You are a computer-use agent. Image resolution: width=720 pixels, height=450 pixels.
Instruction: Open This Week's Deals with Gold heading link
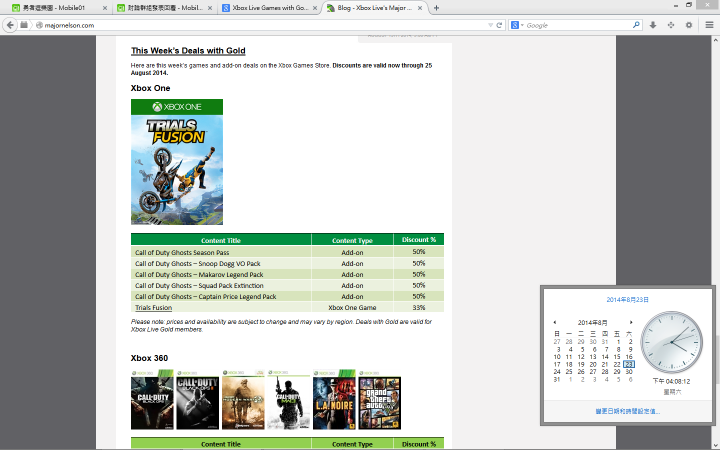point(188,51)
